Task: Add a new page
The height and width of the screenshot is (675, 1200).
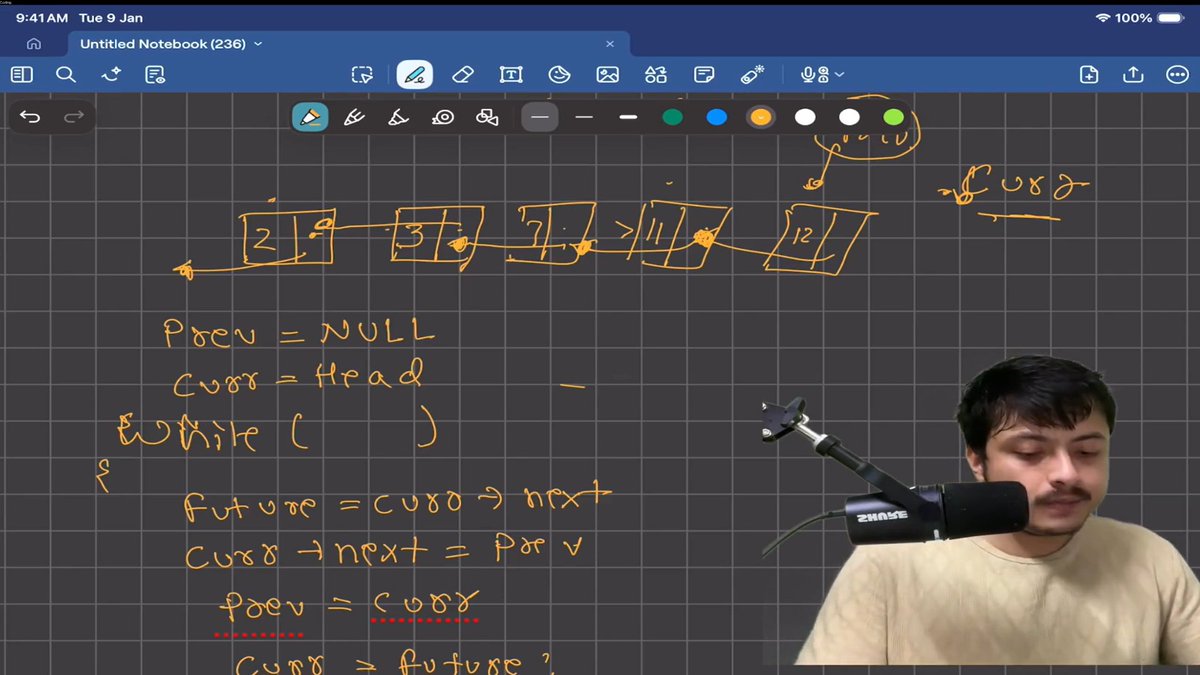Action: point(1089,75)
